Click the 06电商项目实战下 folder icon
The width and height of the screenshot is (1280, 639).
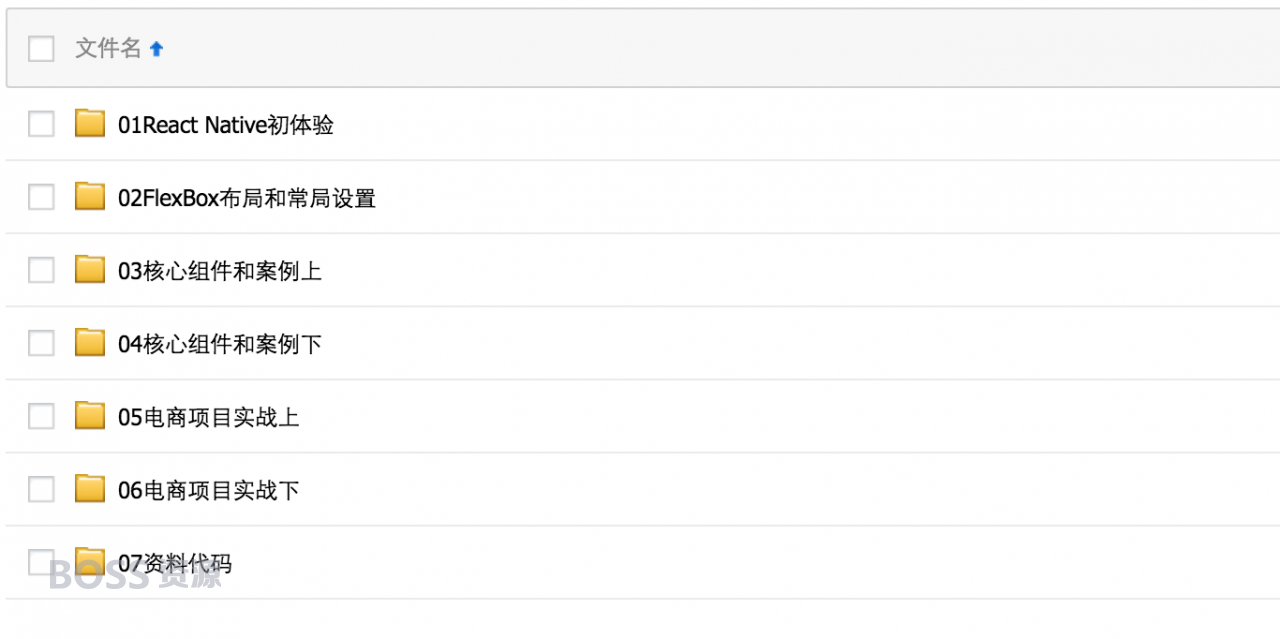click(90, 489)
